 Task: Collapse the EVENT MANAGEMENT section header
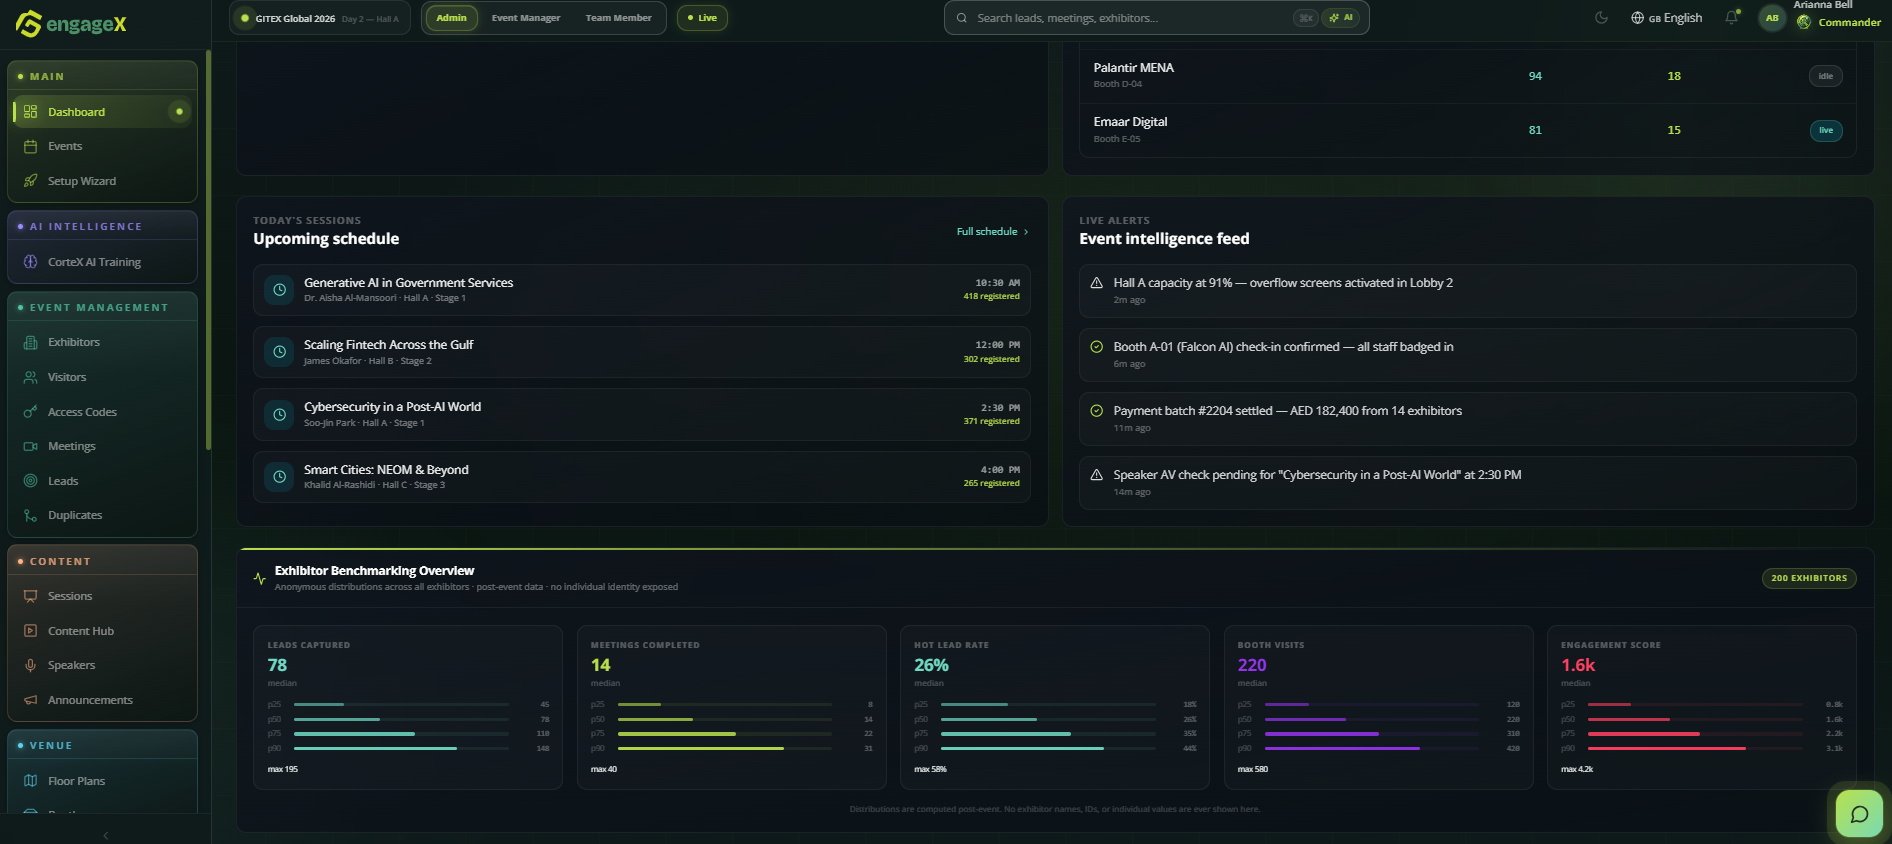pos(102,307)
